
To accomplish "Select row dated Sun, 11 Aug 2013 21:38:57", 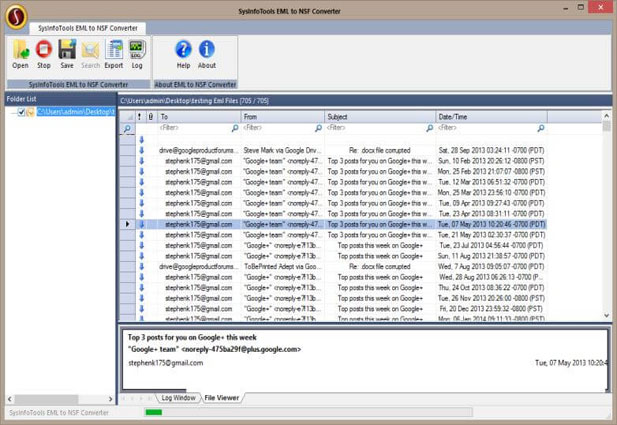I will (x=333, y=256).
